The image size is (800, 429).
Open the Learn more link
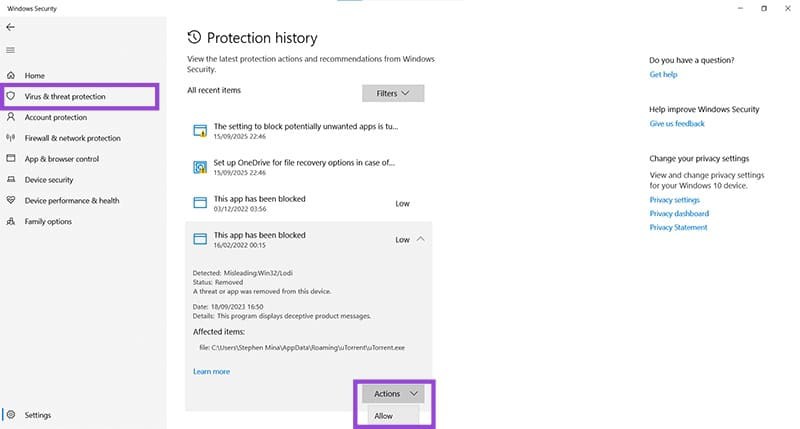(x=211, y=371)
